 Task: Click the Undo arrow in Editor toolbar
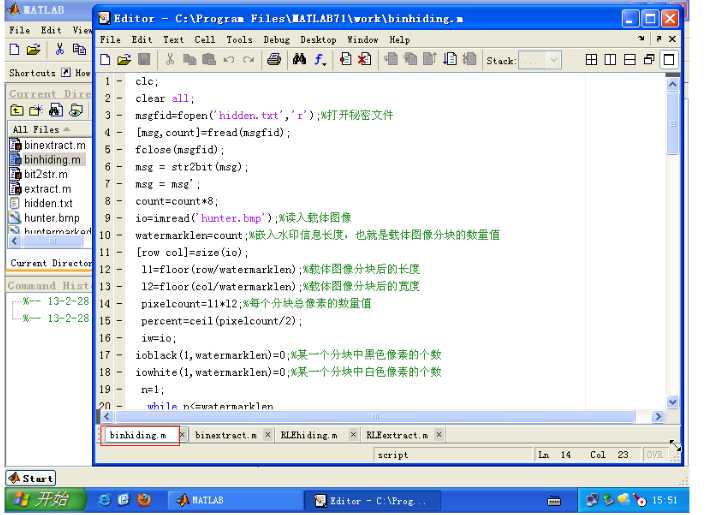pos(229,60)
